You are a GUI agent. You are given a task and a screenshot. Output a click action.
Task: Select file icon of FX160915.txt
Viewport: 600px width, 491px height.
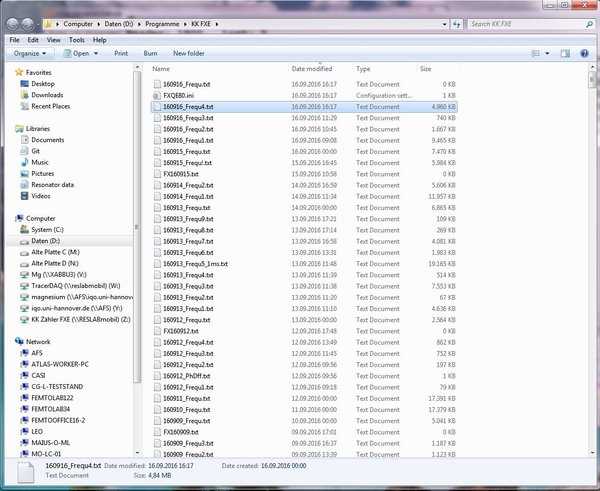click(x=157, y=174)
